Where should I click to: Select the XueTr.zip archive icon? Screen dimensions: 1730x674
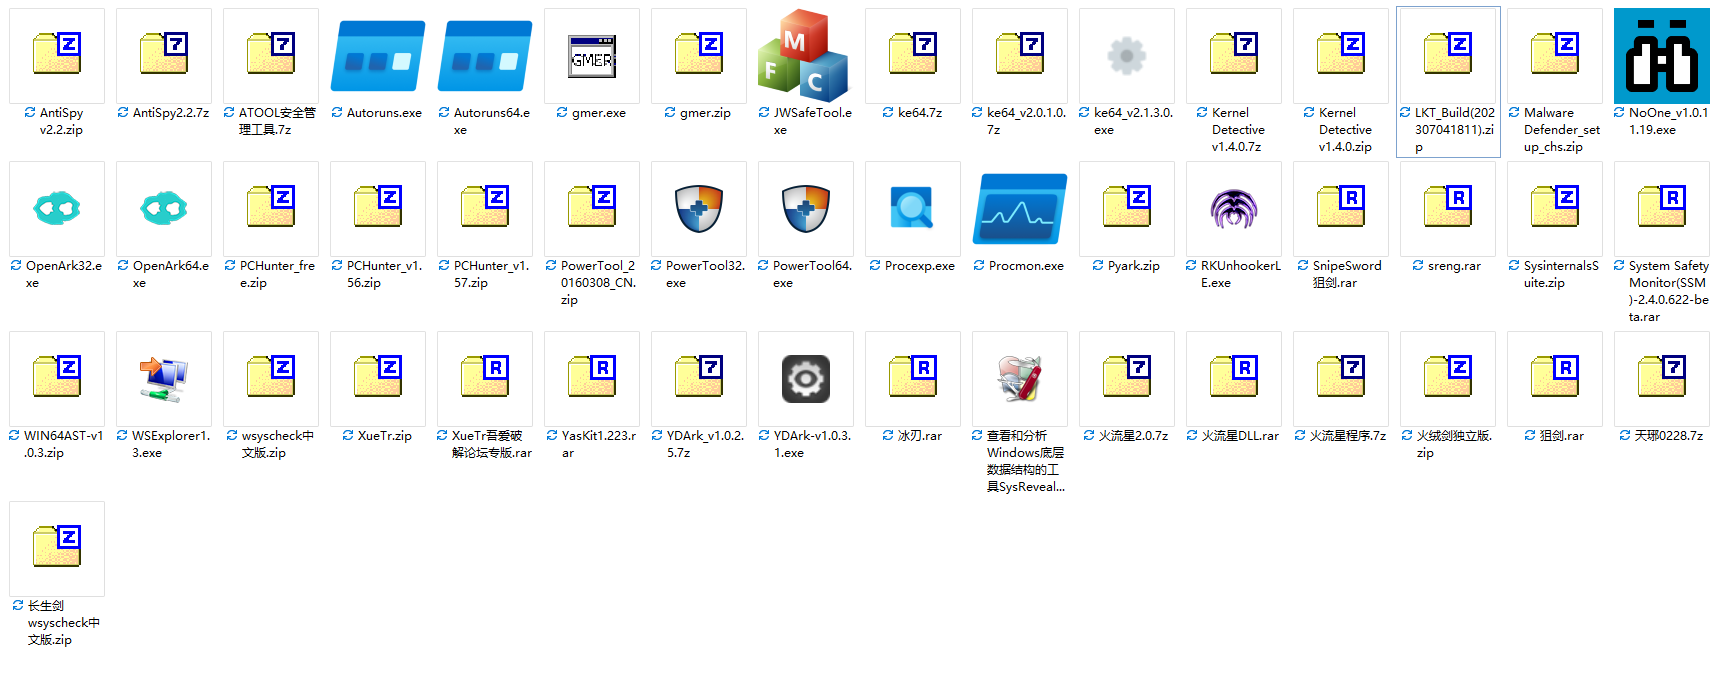tap(378, 379)
